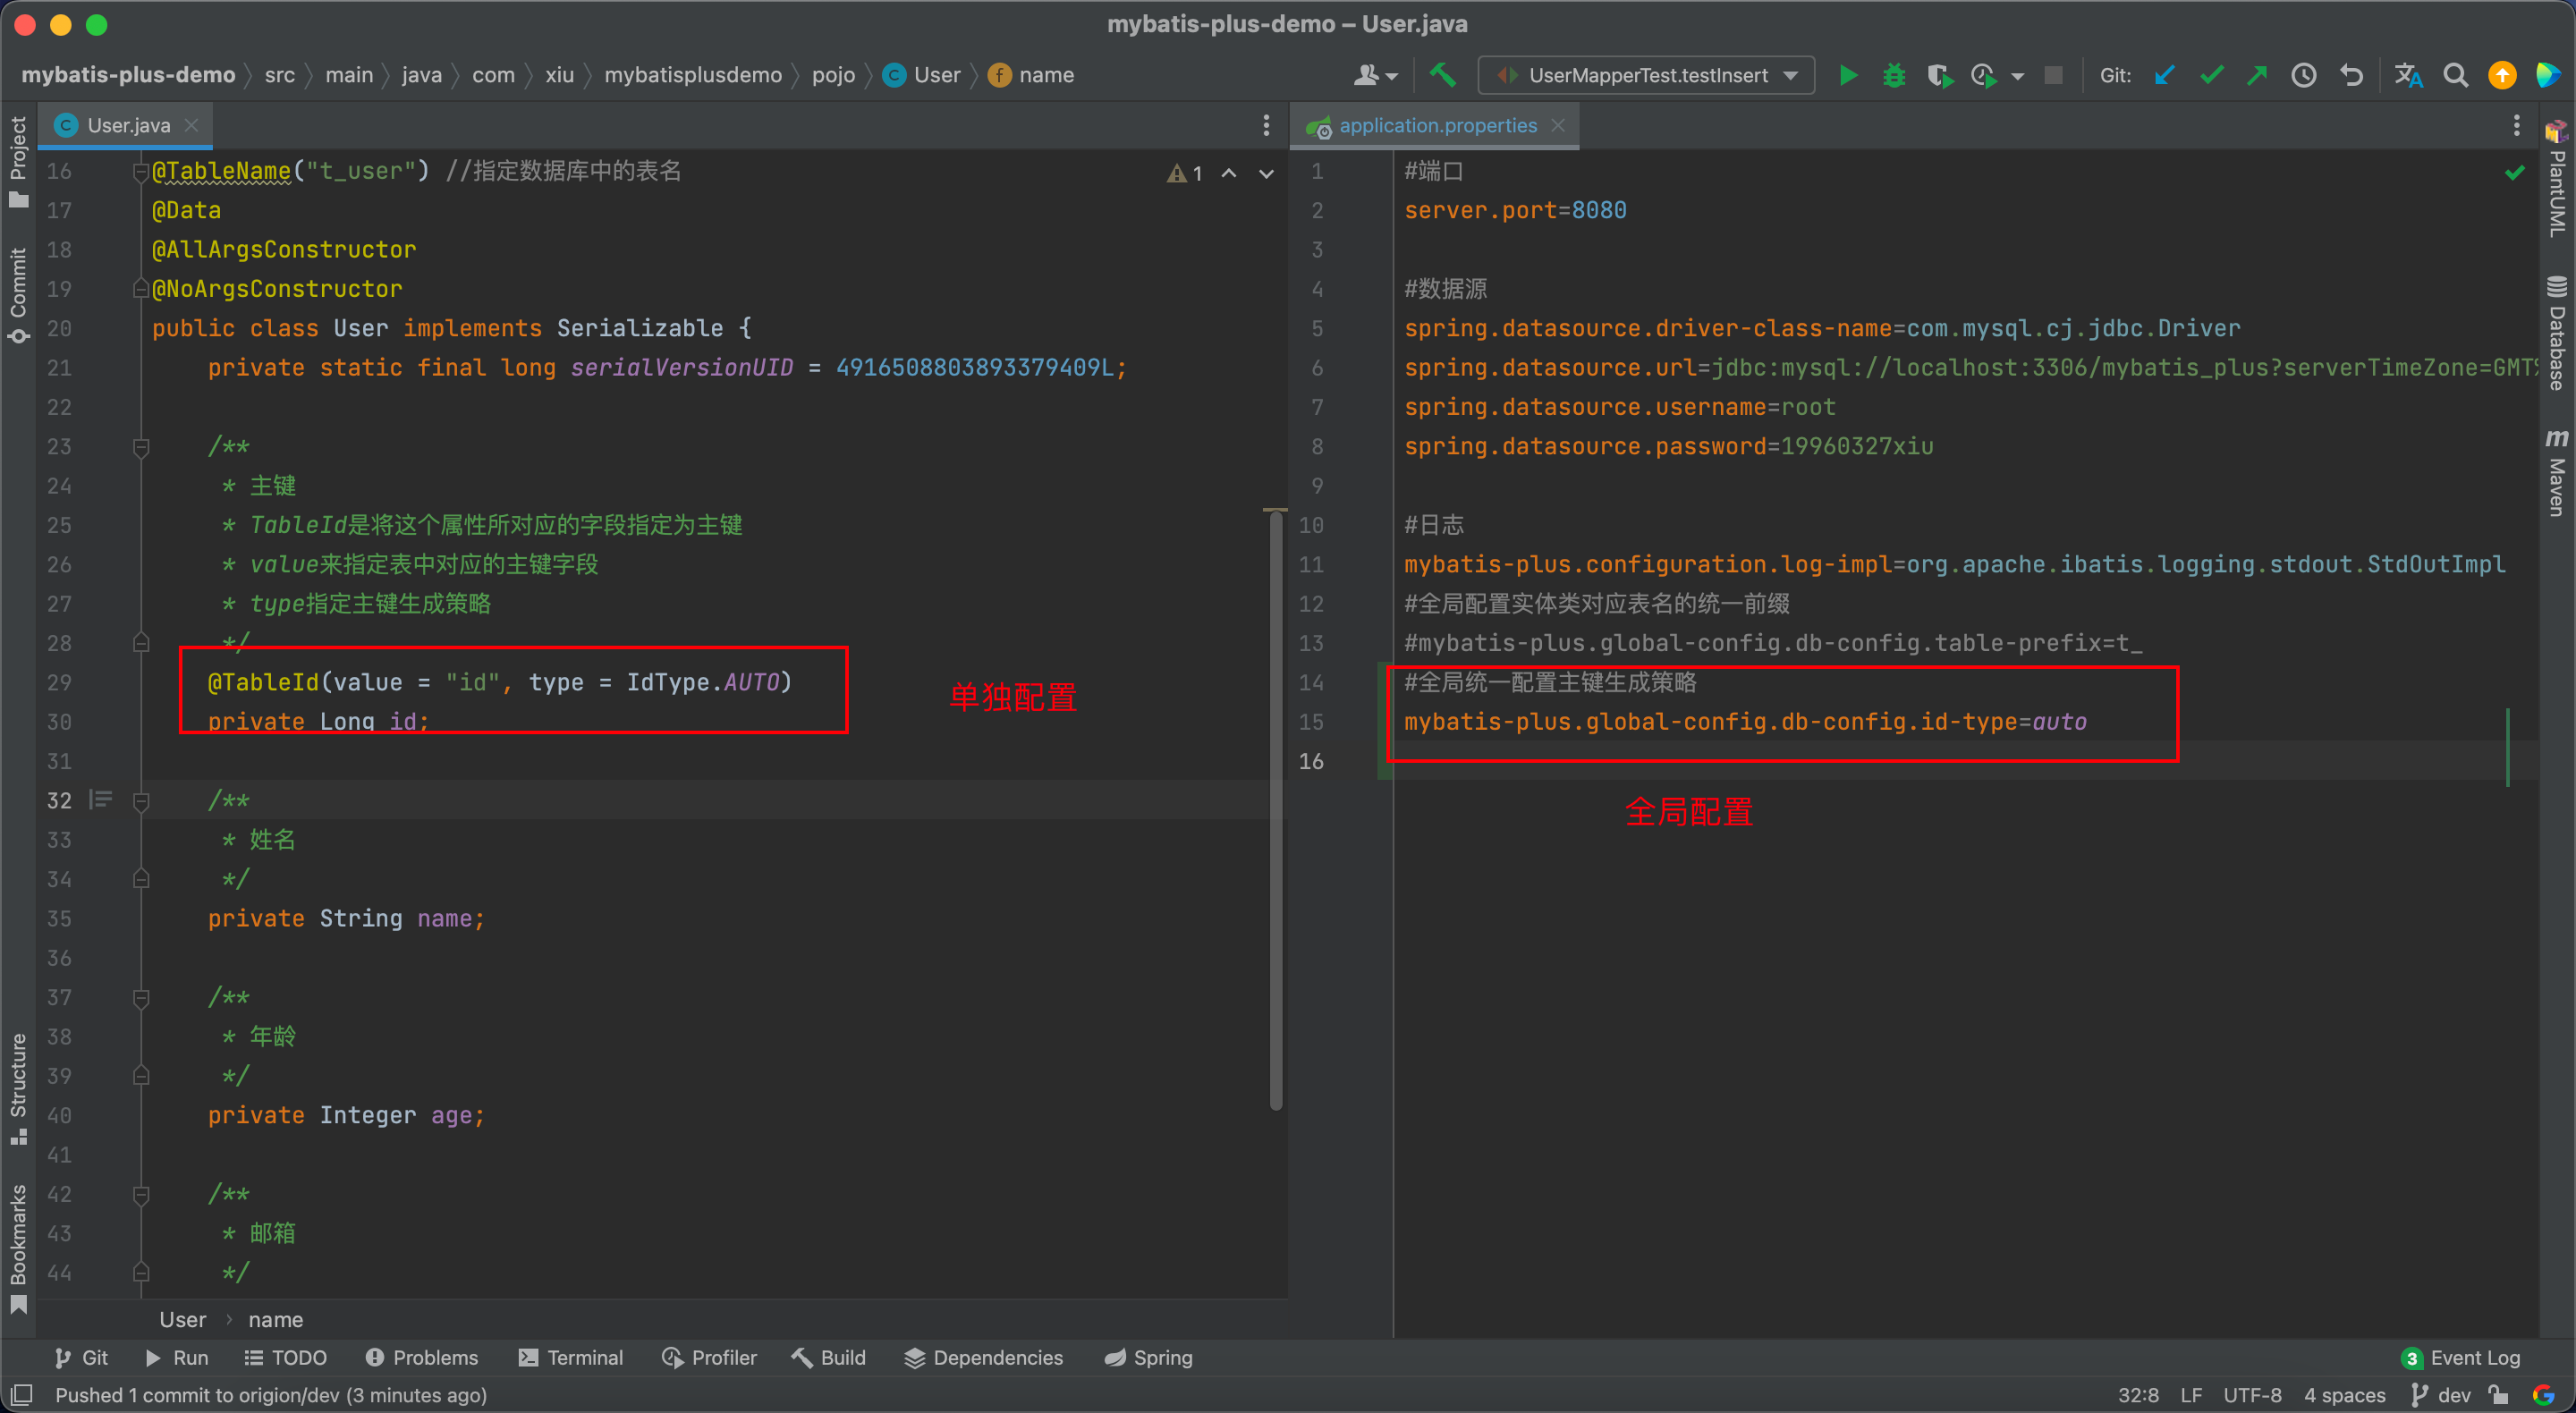Push commits with Git green arrow
The width and height of the screenshot is (2576, 1413).
[2257, 75]
